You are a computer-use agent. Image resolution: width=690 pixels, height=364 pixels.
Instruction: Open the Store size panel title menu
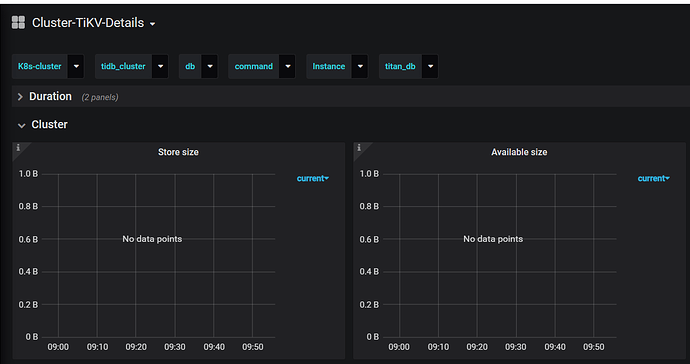click(178, 152)
